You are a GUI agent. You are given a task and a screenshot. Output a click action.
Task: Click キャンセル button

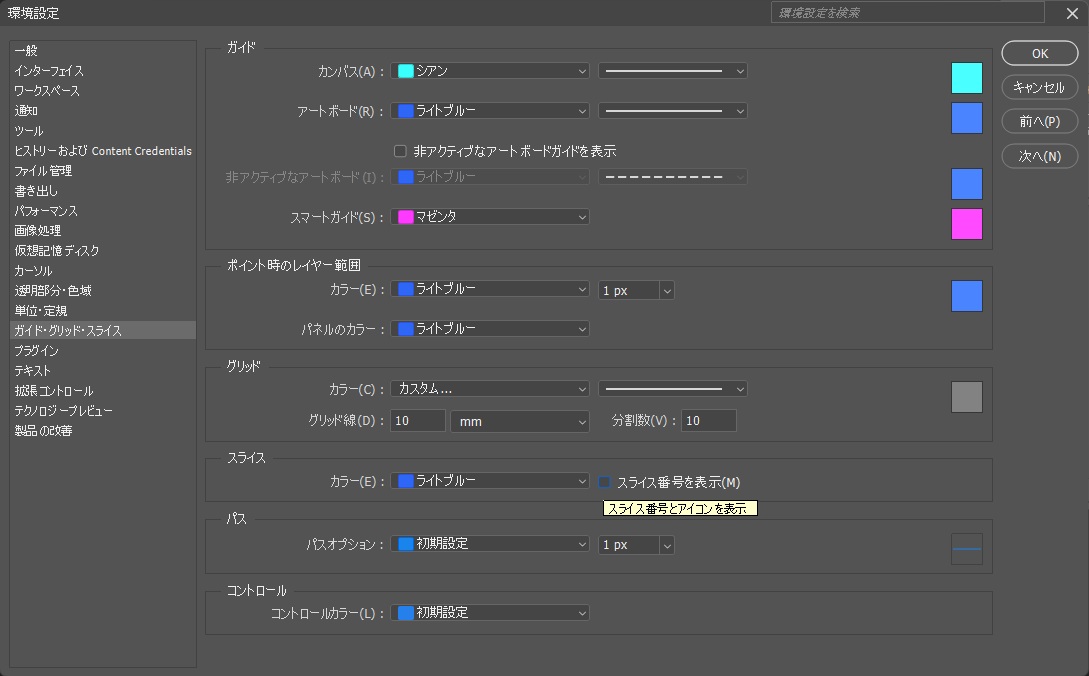(x=1040, y=88)
